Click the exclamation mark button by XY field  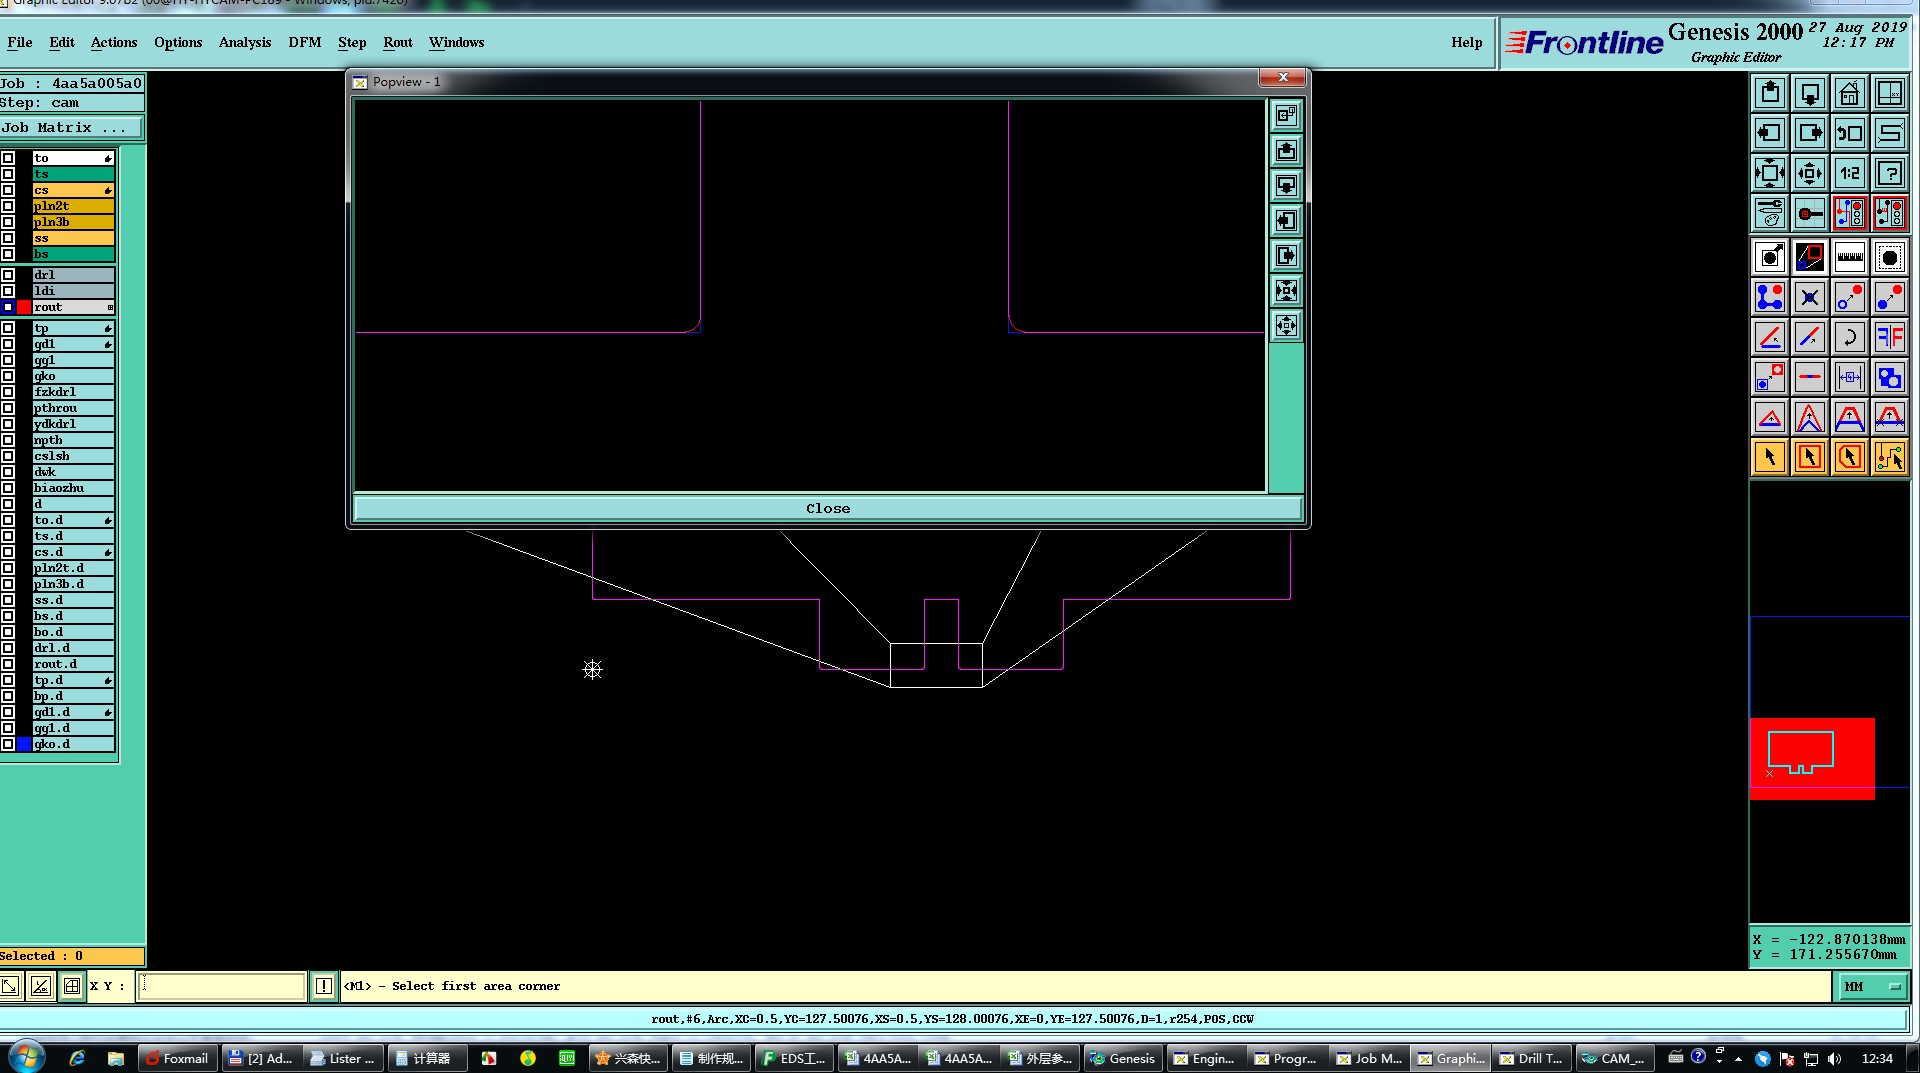(x=324, y=986)
